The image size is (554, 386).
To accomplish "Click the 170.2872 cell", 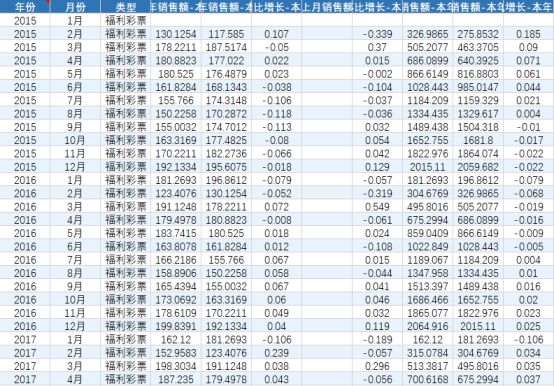I will 226,114.
